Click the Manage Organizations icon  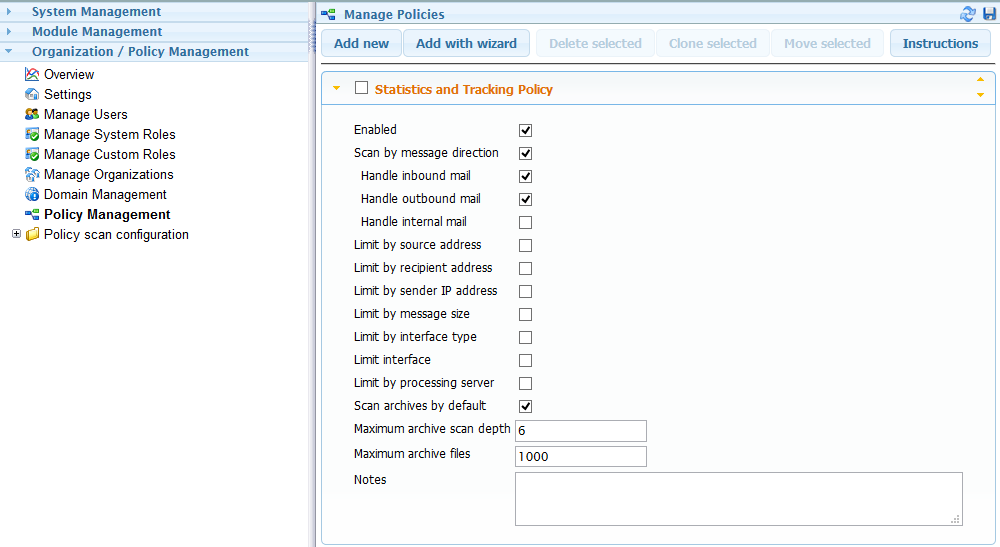coord(32,174)
